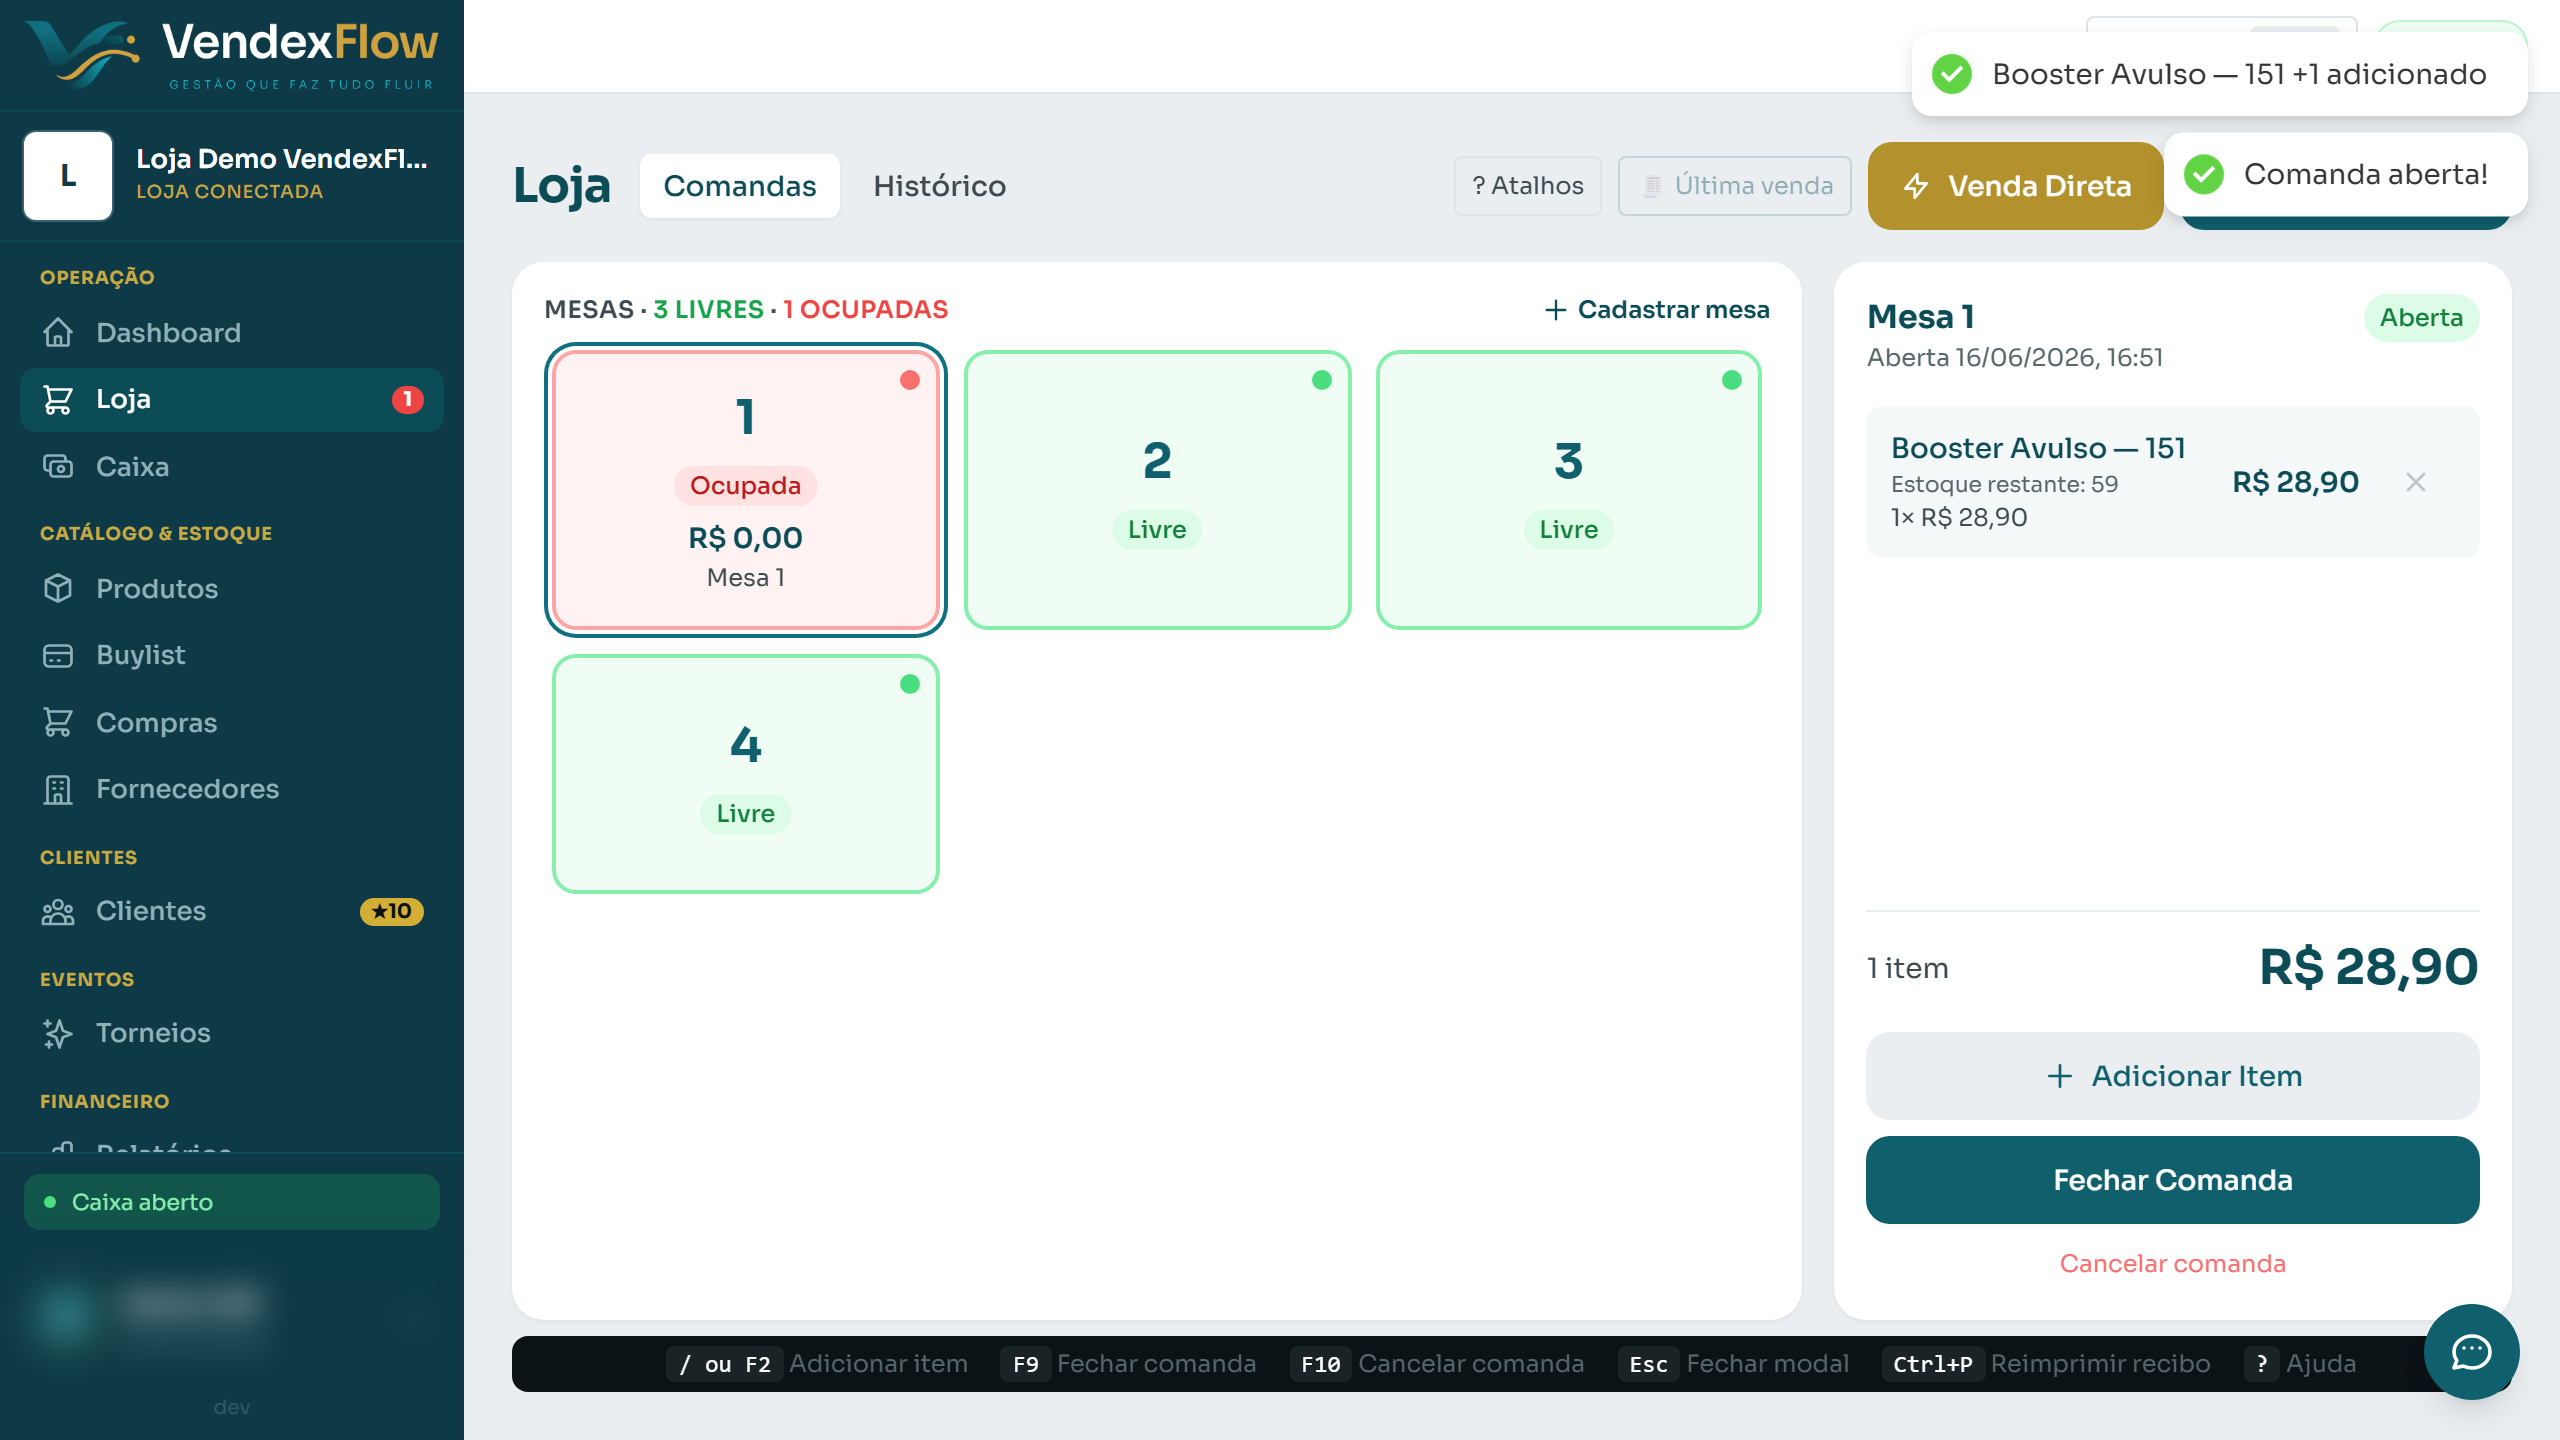Click Fechar Comanda button
Viewport: 2560px width, 1440px height.
2172,1180
